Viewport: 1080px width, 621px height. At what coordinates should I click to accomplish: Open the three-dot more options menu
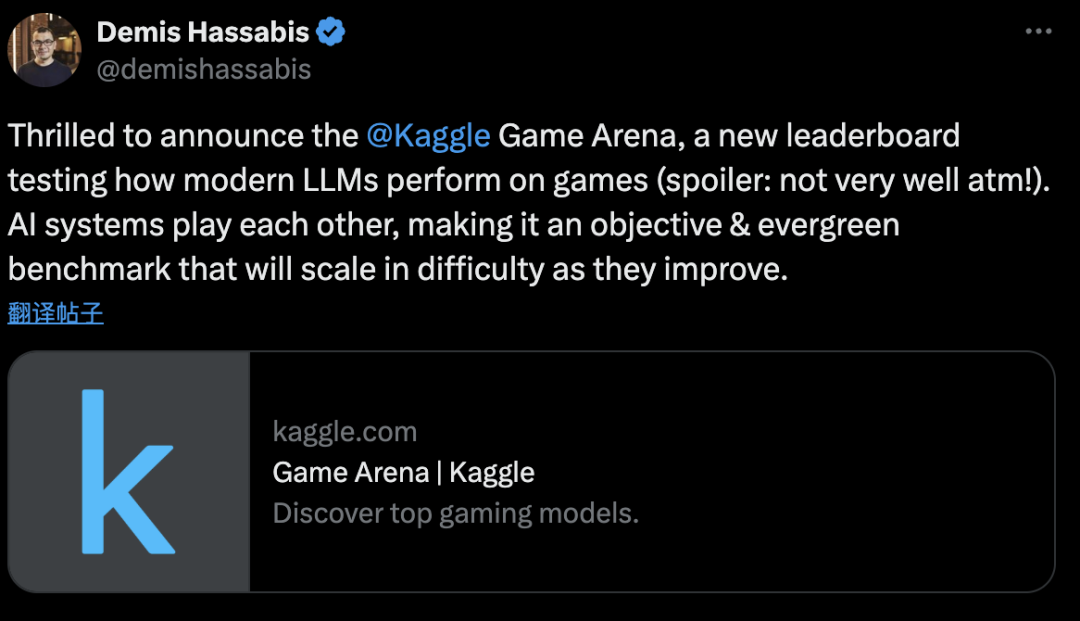tap(1038, 32)
